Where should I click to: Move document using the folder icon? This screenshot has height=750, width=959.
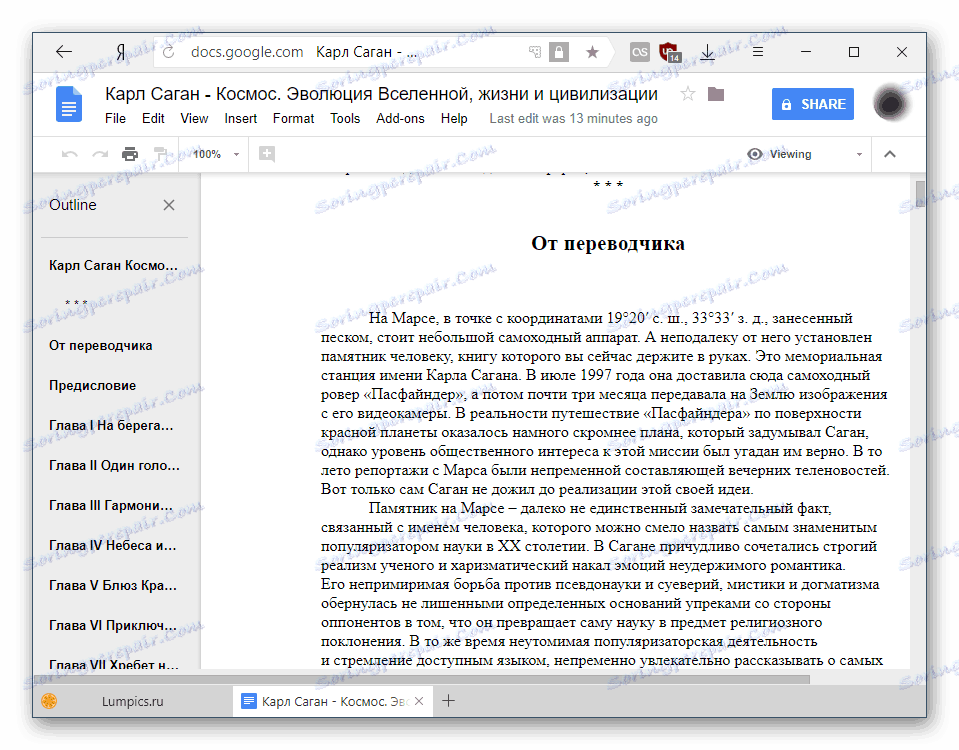(716, 94)
